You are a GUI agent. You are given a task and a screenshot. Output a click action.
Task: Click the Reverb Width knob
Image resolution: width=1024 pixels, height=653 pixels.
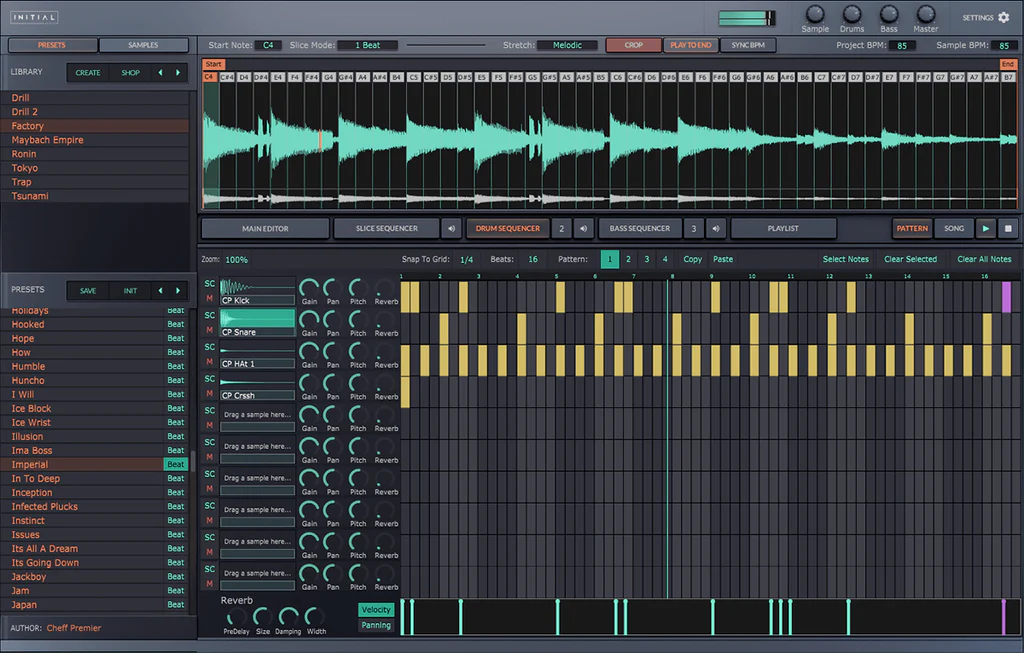coord(315,617)
